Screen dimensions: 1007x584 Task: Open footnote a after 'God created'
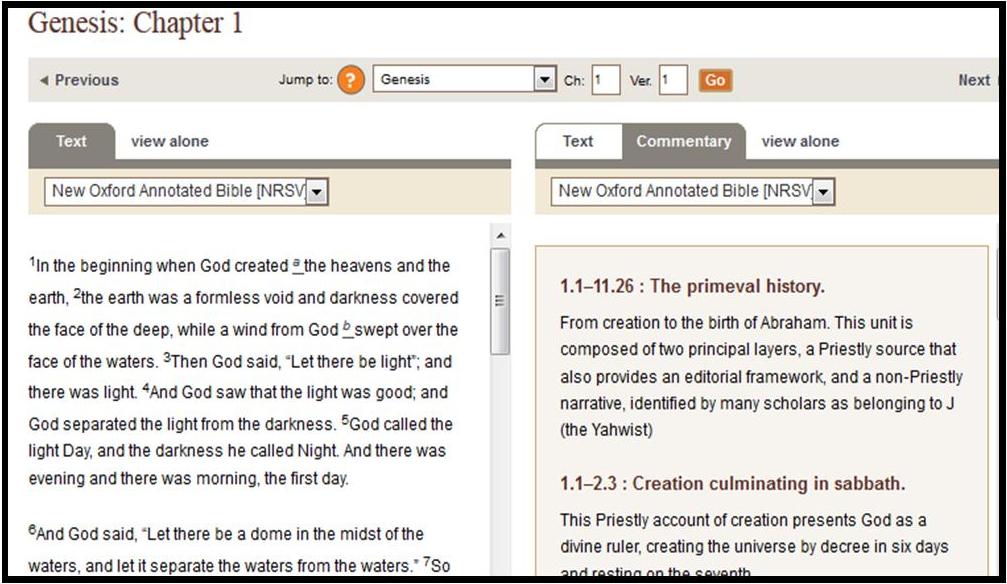point(297,264)
